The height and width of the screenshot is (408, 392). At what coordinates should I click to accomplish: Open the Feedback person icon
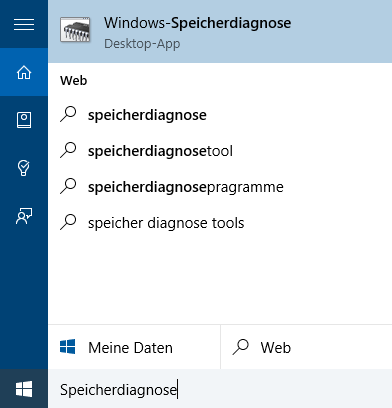(x=24, y=216)
